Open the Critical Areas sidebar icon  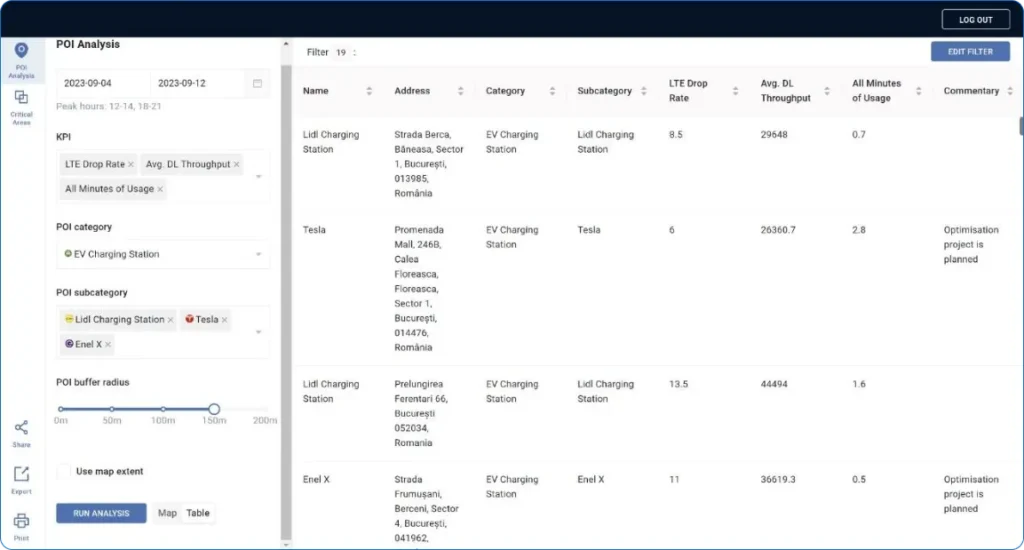point(21,103)
